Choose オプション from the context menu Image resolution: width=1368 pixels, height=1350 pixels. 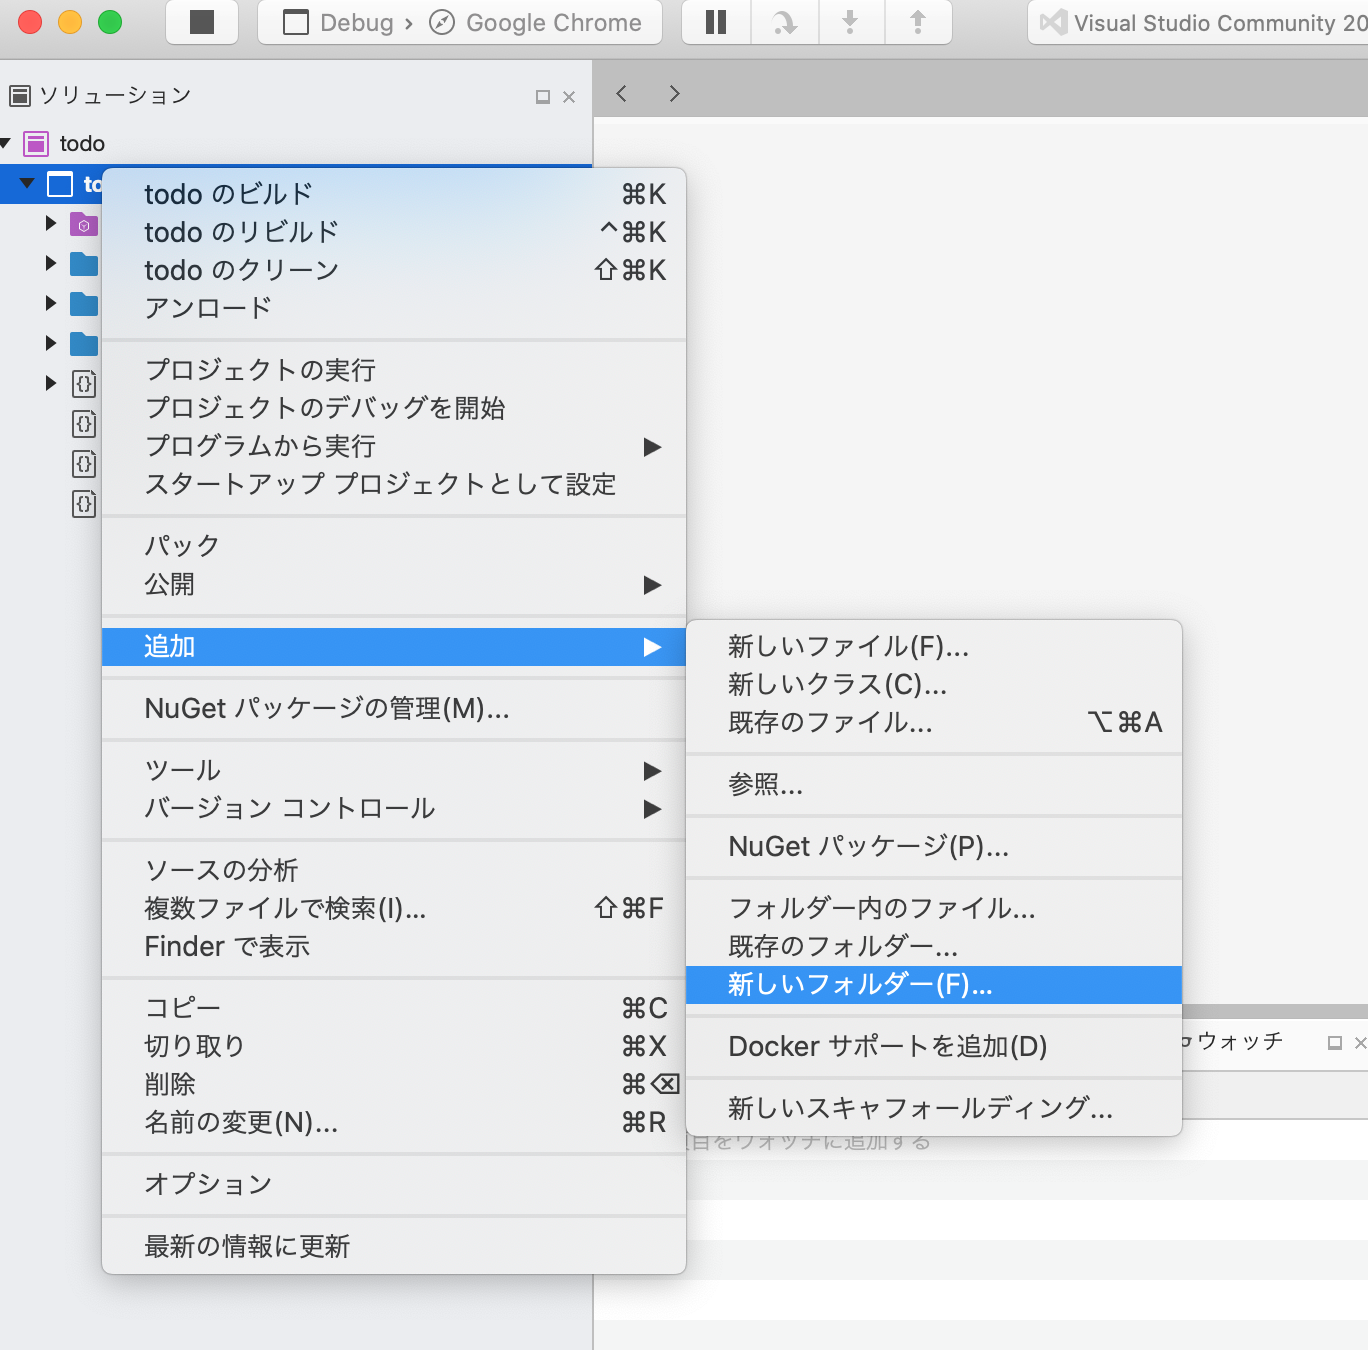(x=394, y=1184)
